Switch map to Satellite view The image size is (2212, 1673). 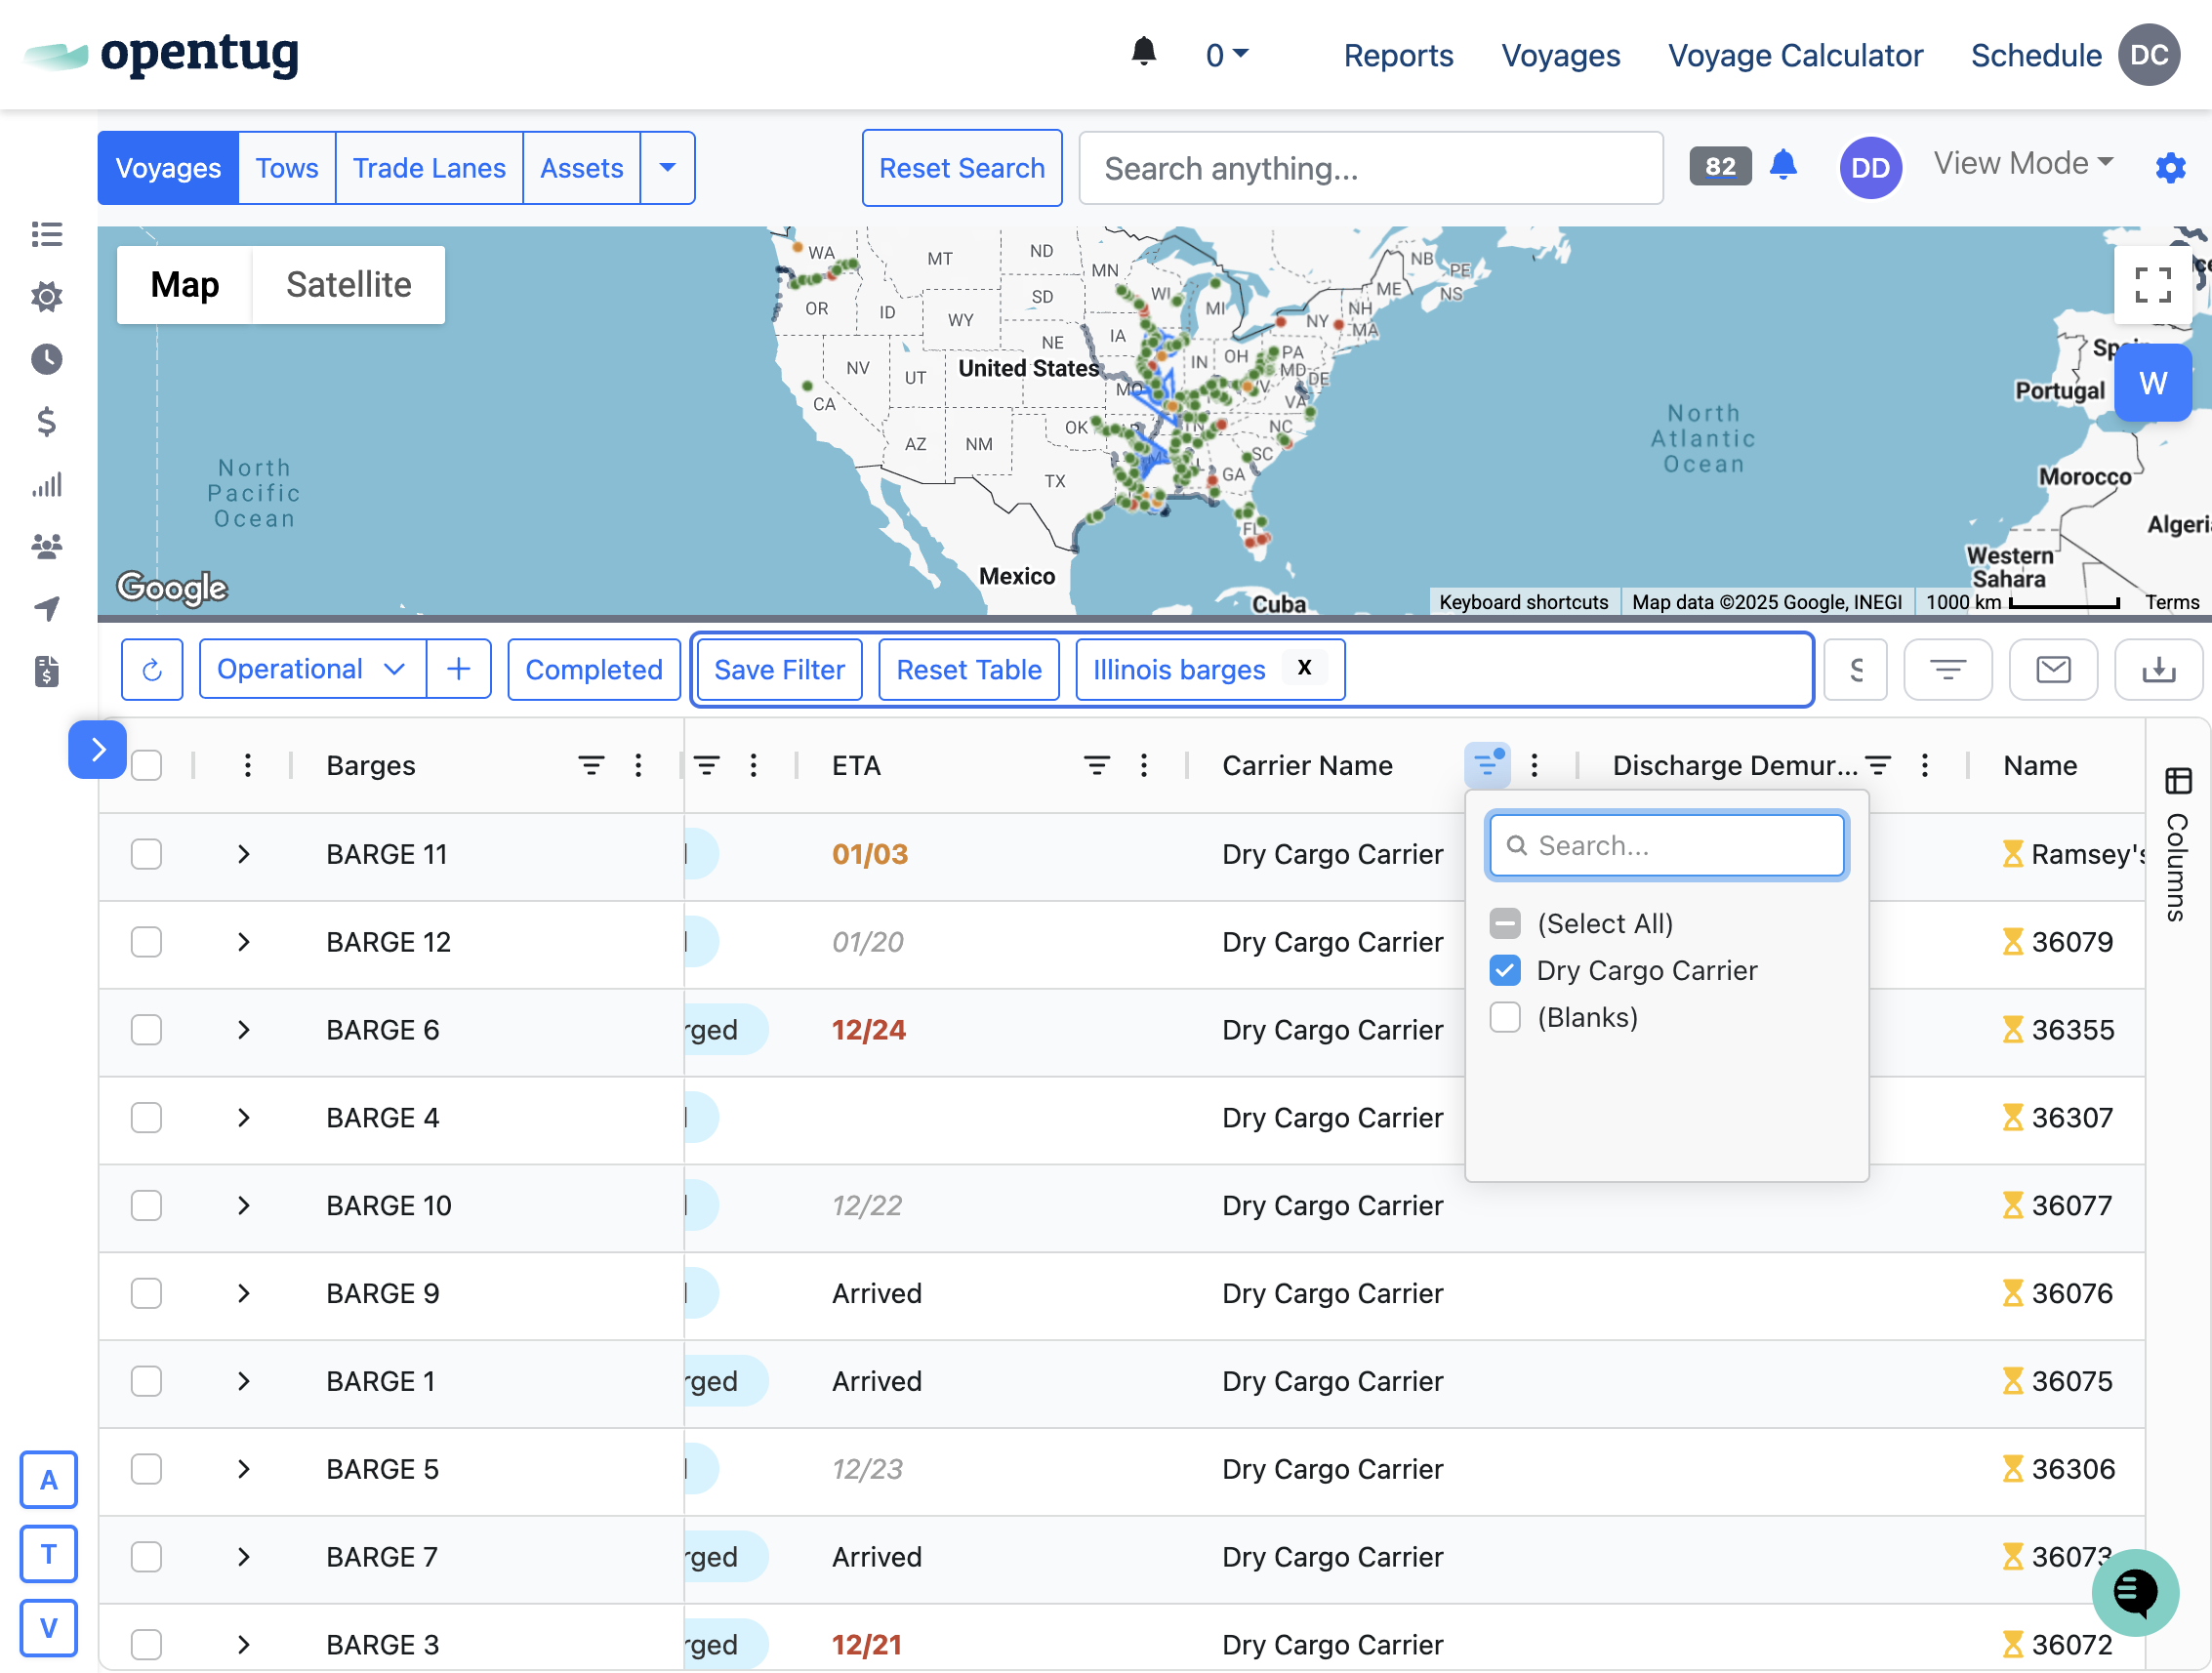(348, 285)
